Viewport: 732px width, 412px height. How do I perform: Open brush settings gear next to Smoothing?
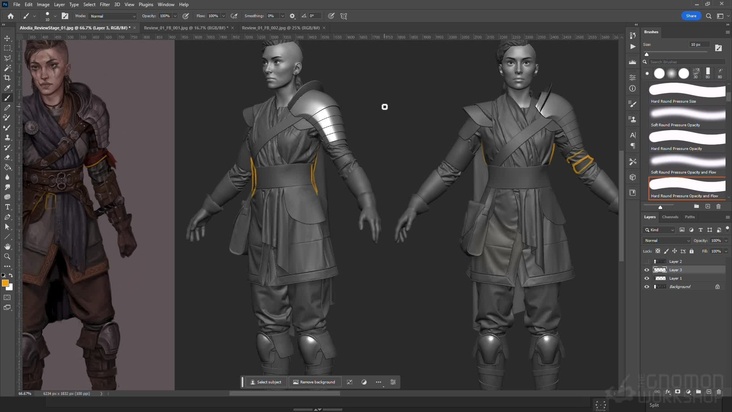(x=292, y=16)
